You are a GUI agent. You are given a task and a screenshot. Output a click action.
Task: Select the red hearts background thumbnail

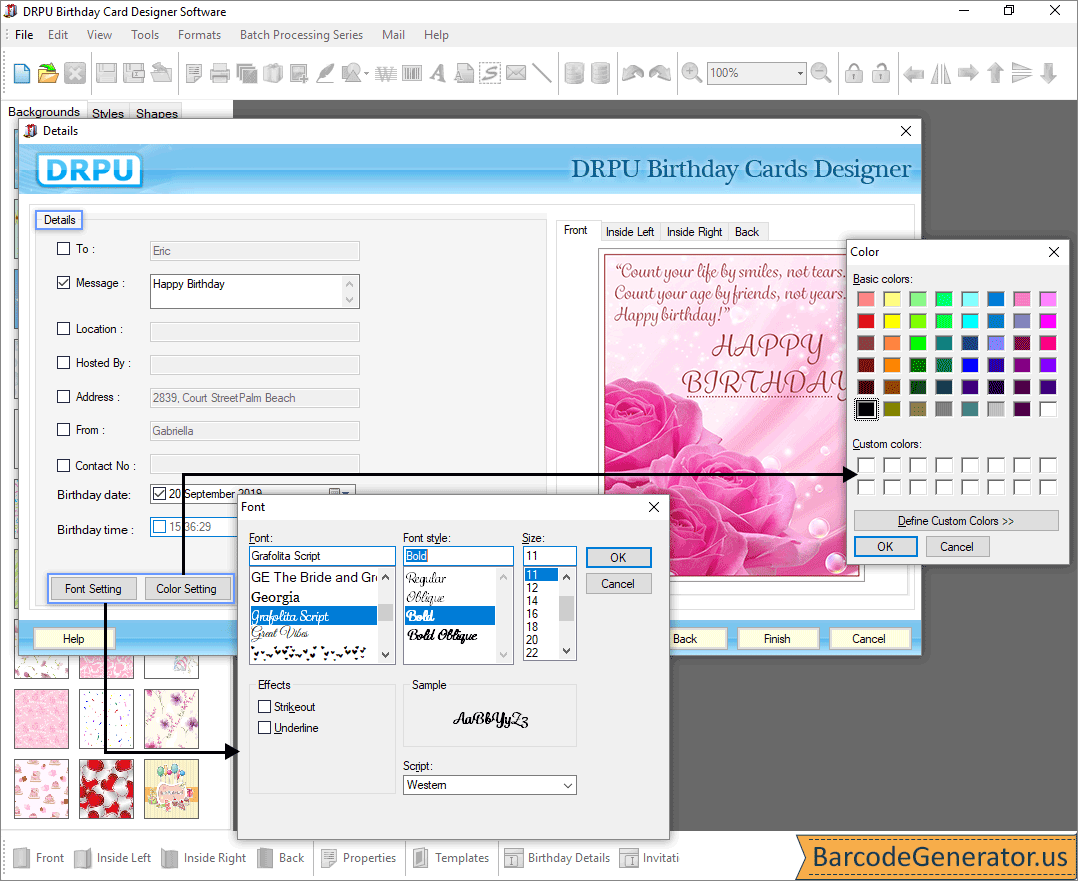tap(107, 789)
